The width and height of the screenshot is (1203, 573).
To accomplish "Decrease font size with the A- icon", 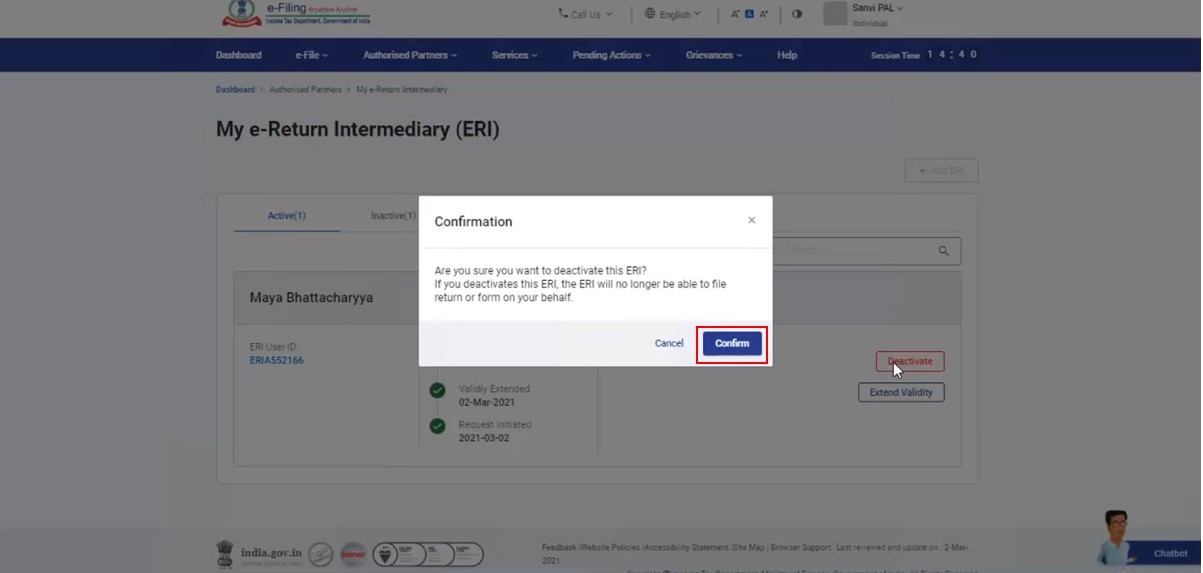I will (x=735, y=14).
